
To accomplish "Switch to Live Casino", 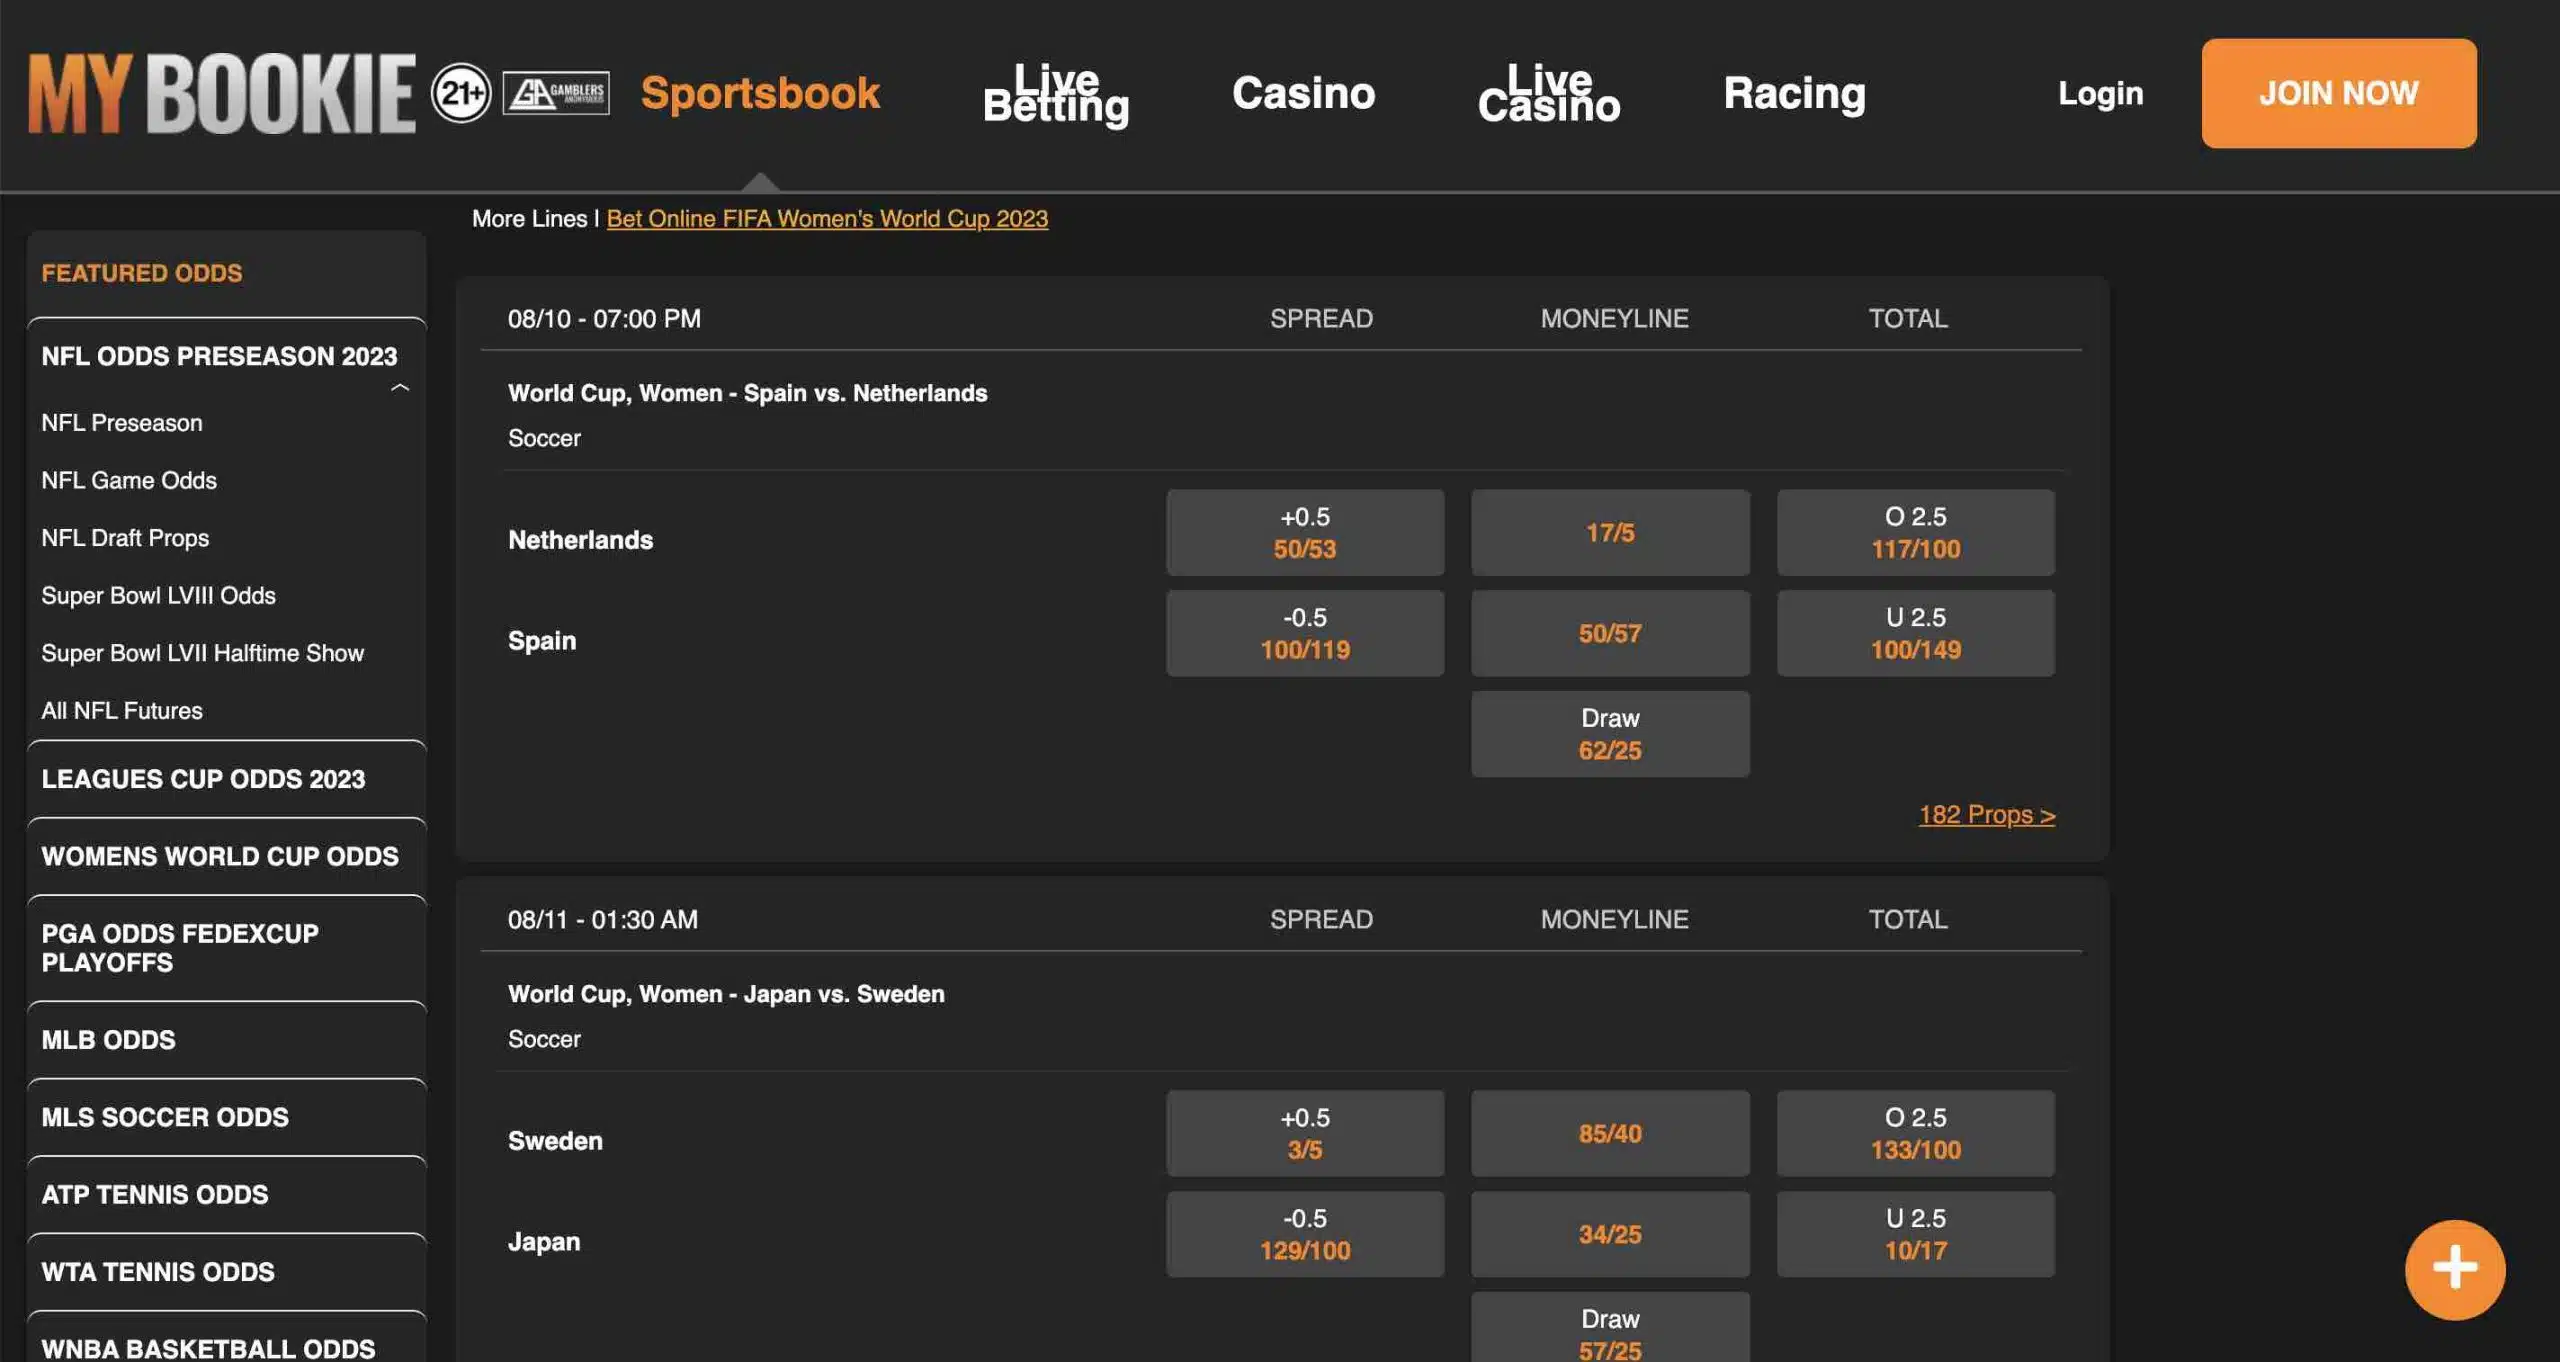I will [1549, 93].
